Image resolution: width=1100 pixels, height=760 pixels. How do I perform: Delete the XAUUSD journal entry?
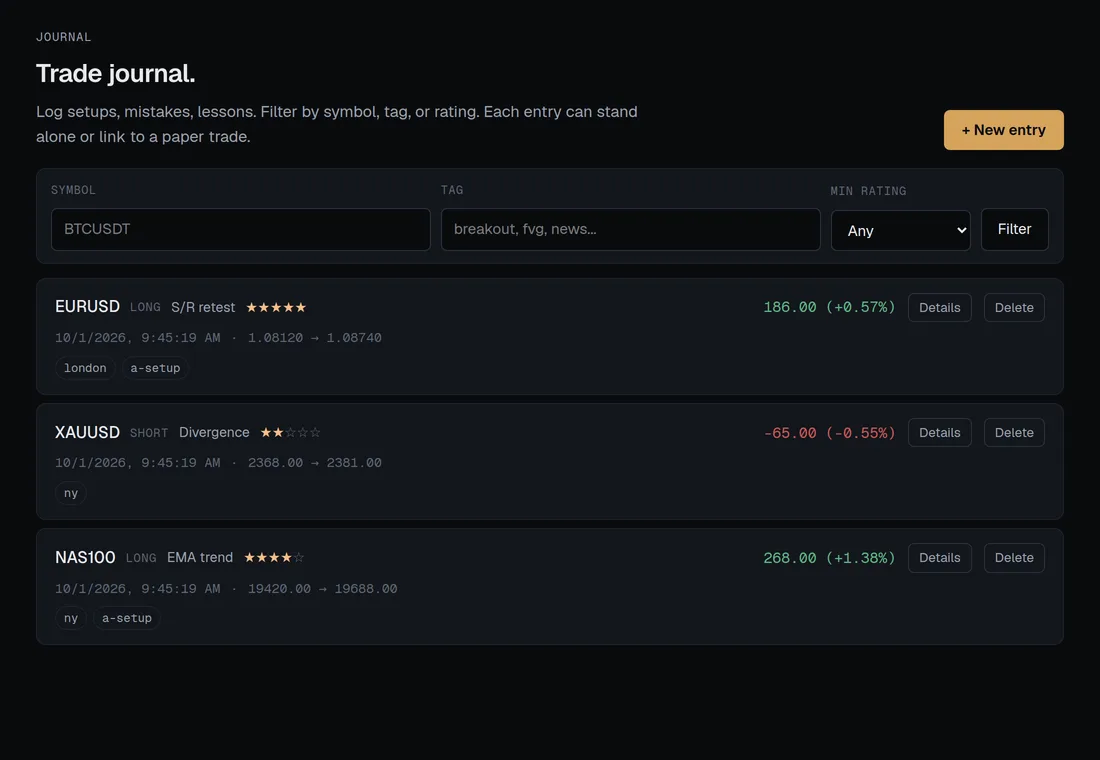coord(1014,432)
